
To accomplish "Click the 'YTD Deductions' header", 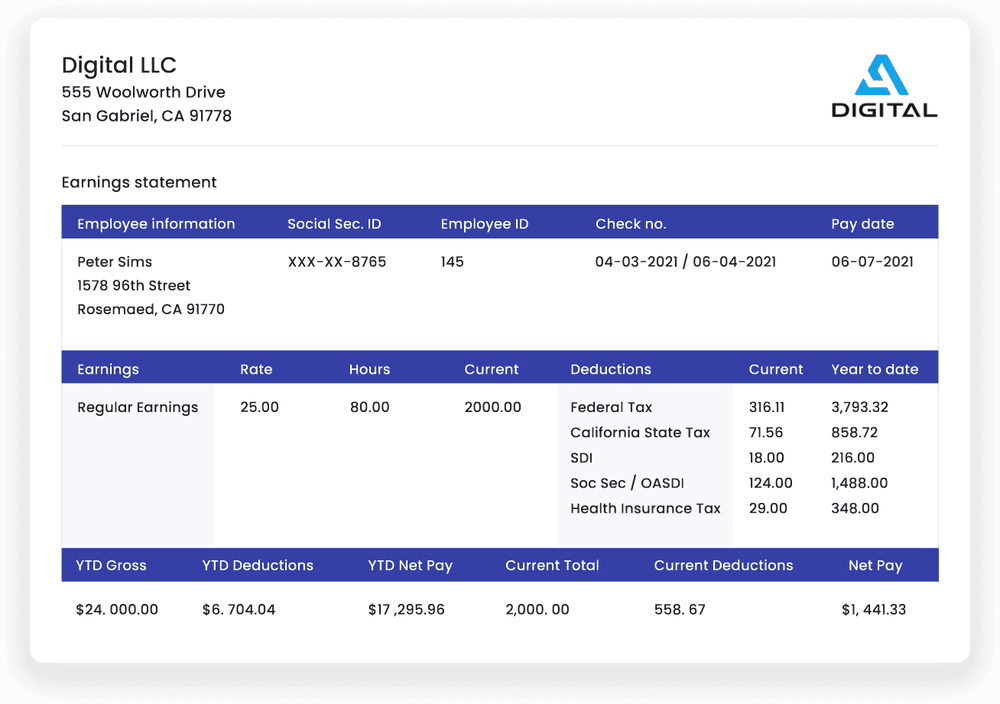I will (x=258, y=566).
